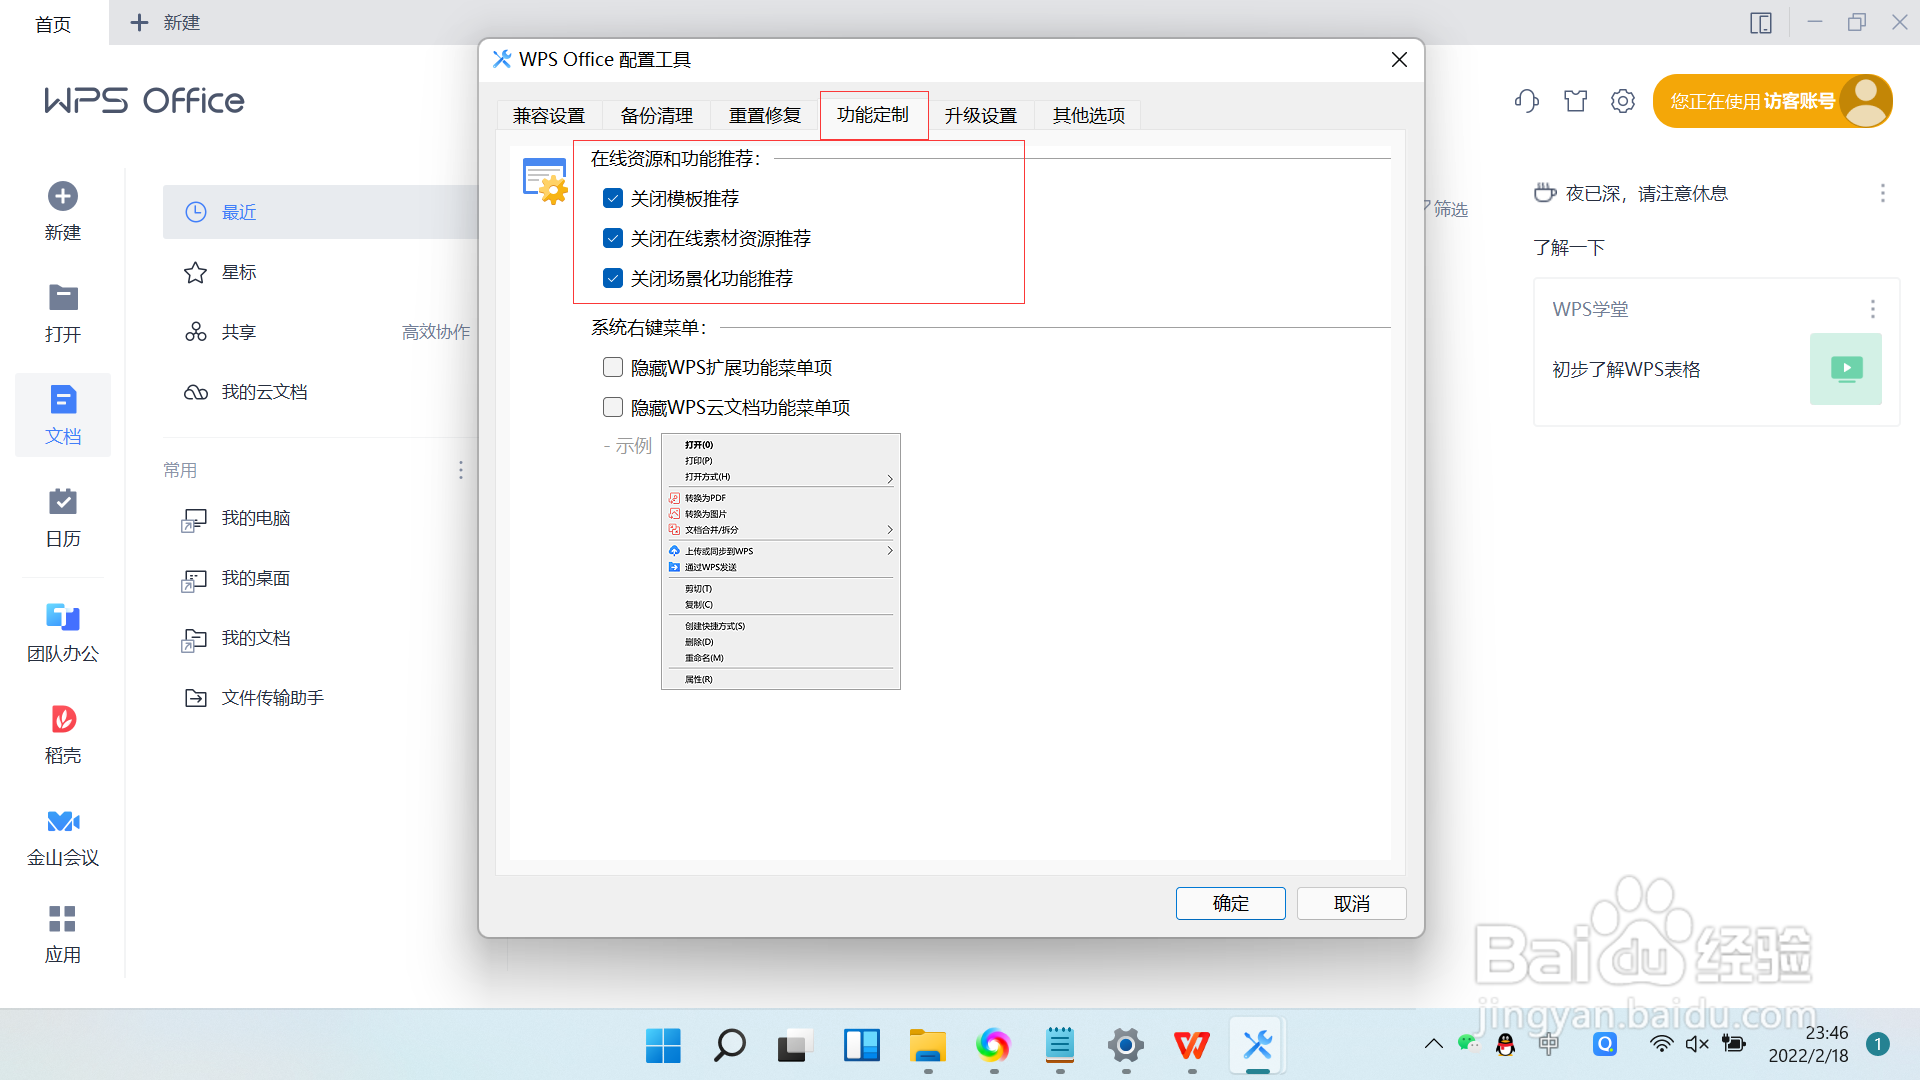Open the 共享 list item
This screenshot has width=1920, height=1080.
(x=320, y=332)
